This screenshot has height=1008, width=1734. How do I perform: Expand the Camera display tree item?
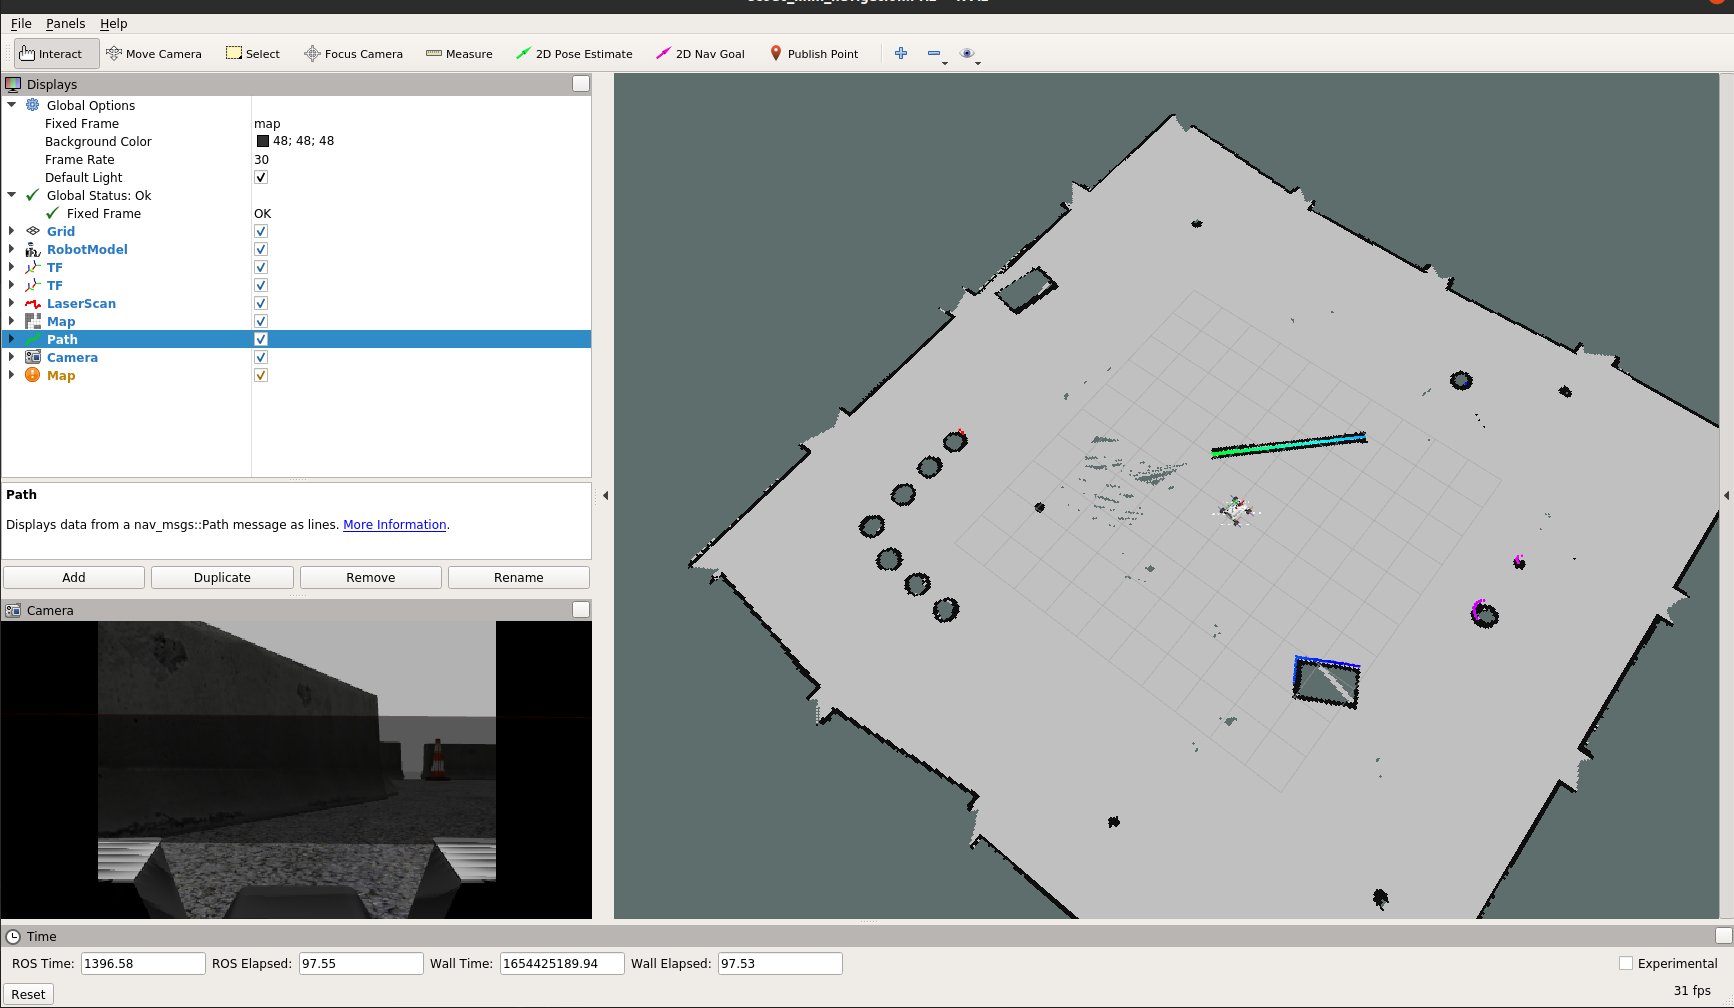click(x=12, y=358)
